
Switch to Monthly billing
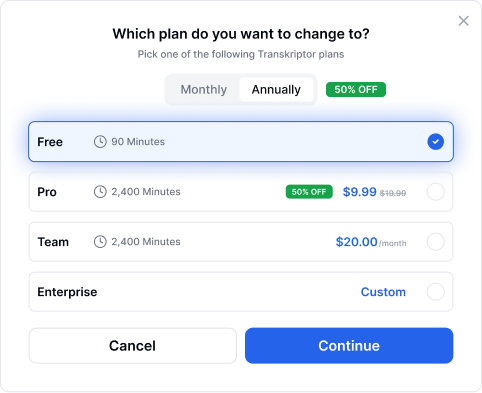click(x=204, y=90)
